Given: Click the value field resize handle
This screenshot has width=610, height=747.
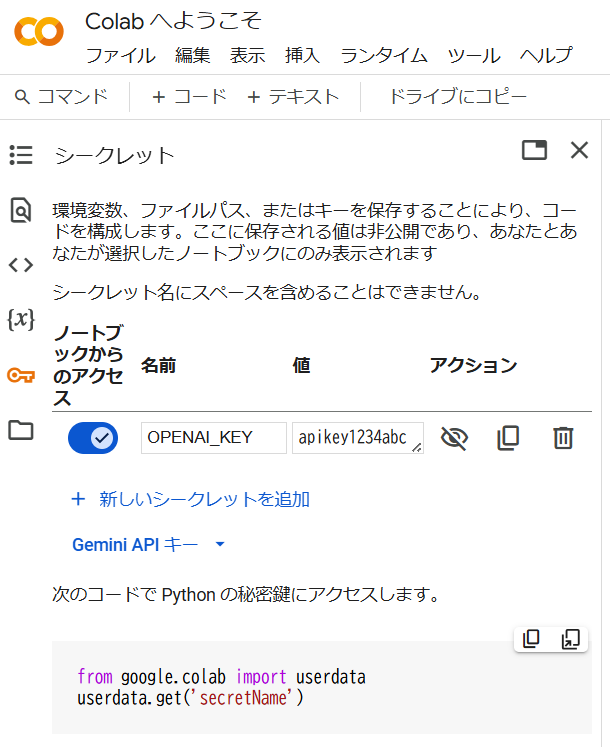Looking at the screenshot, I should [x=417, y=447].
